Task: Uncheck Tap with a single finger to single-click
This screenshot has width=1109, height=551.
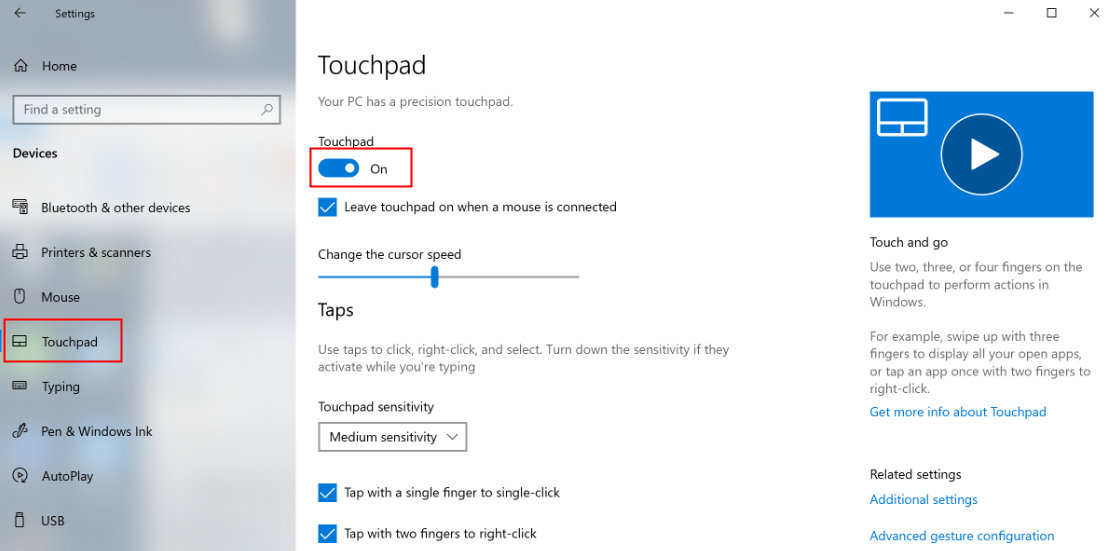Action: tap(327, 493)
